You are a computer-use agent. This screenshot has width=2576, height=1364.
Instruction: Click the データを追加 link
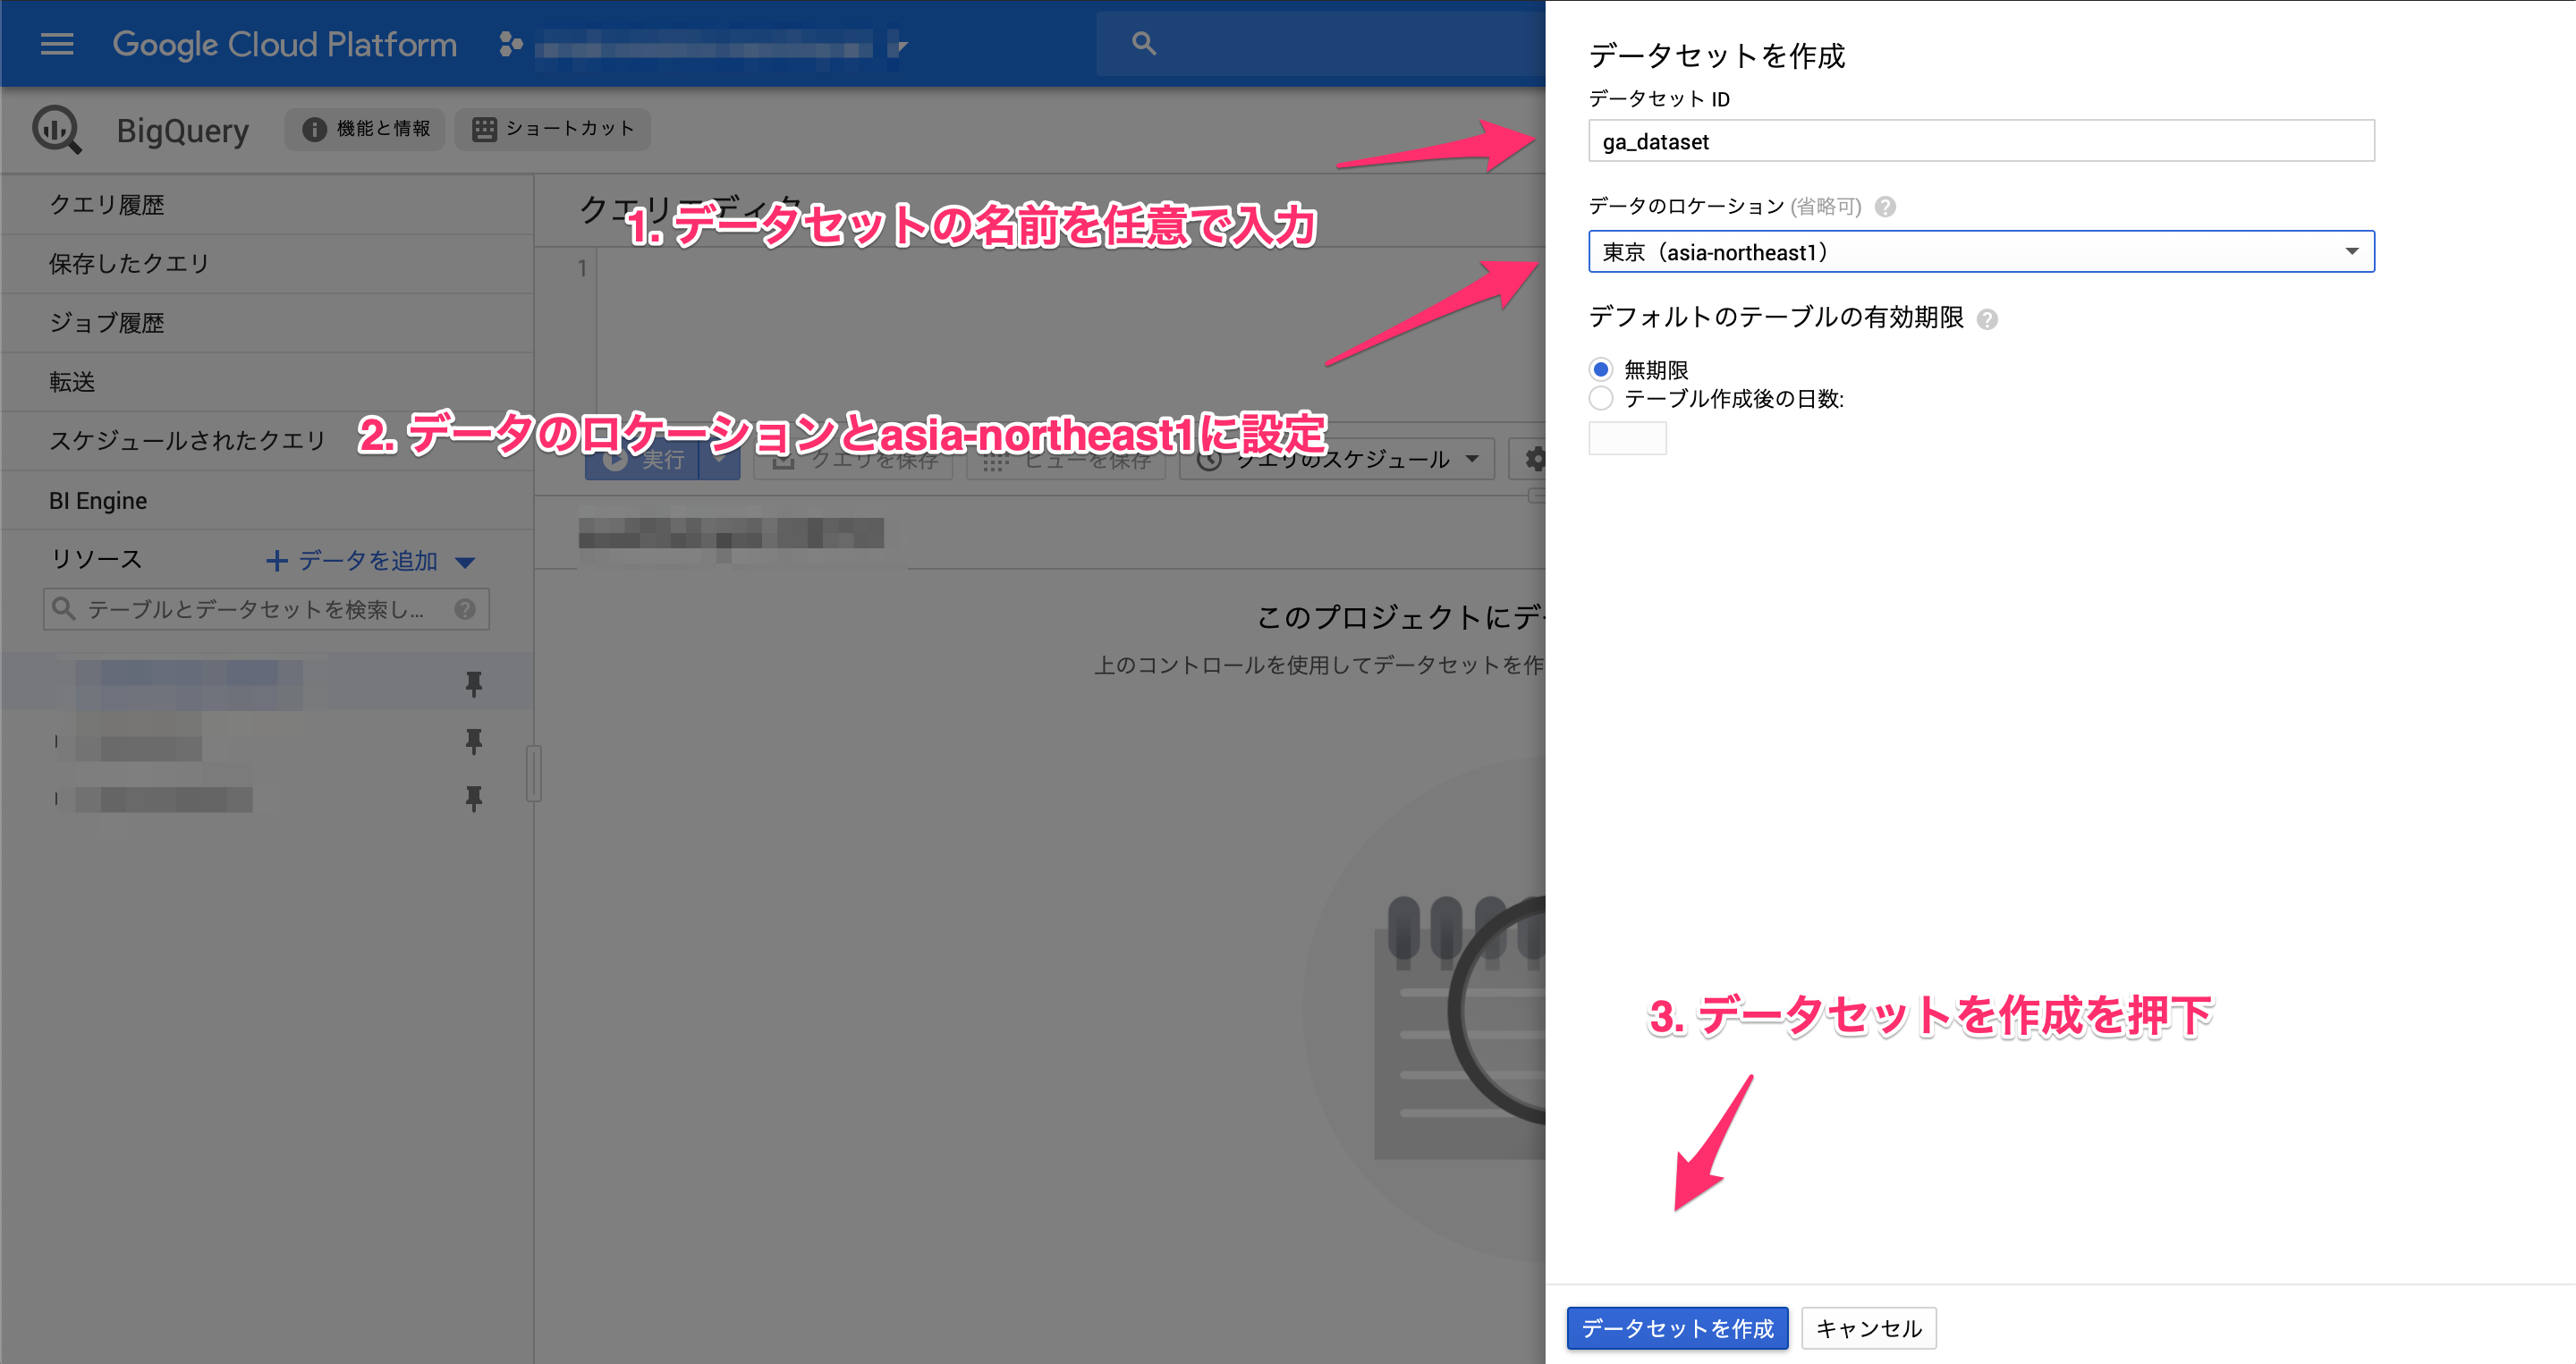[352, 561]
